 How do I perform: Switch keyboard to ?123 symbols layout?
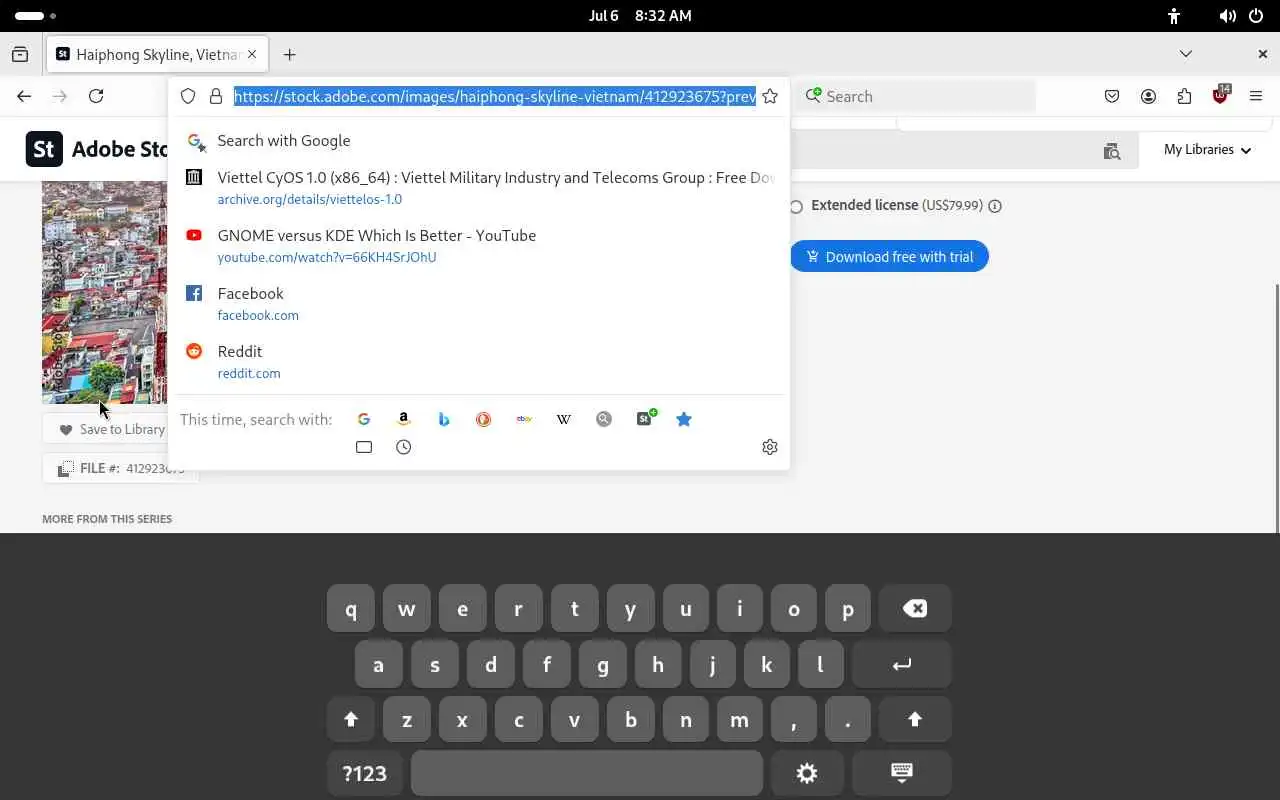tap(365, 773)
